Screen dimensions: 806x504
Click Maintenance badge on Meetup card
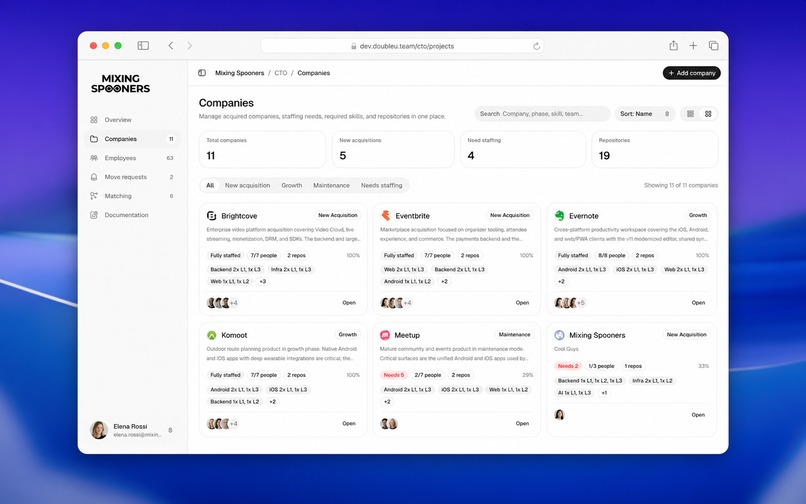point(514,335)
